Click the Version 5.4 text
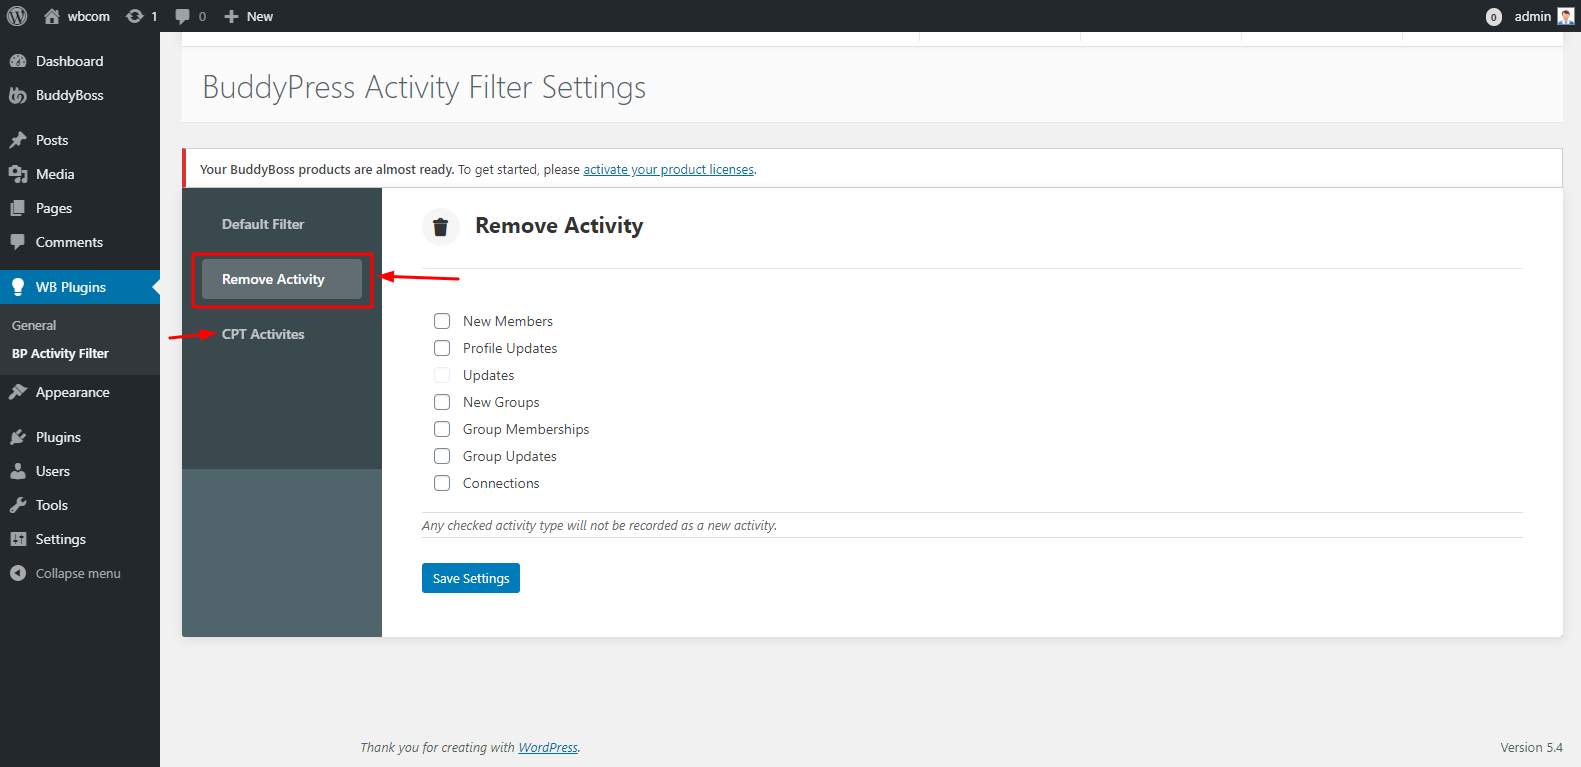 [1531, 747]
